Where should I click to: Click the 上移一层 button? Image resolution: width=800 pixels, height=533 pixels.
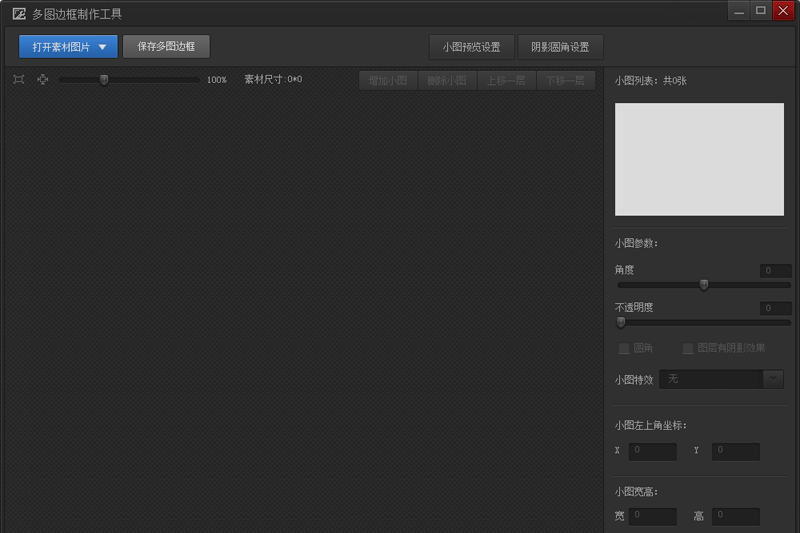click(506, 81)
